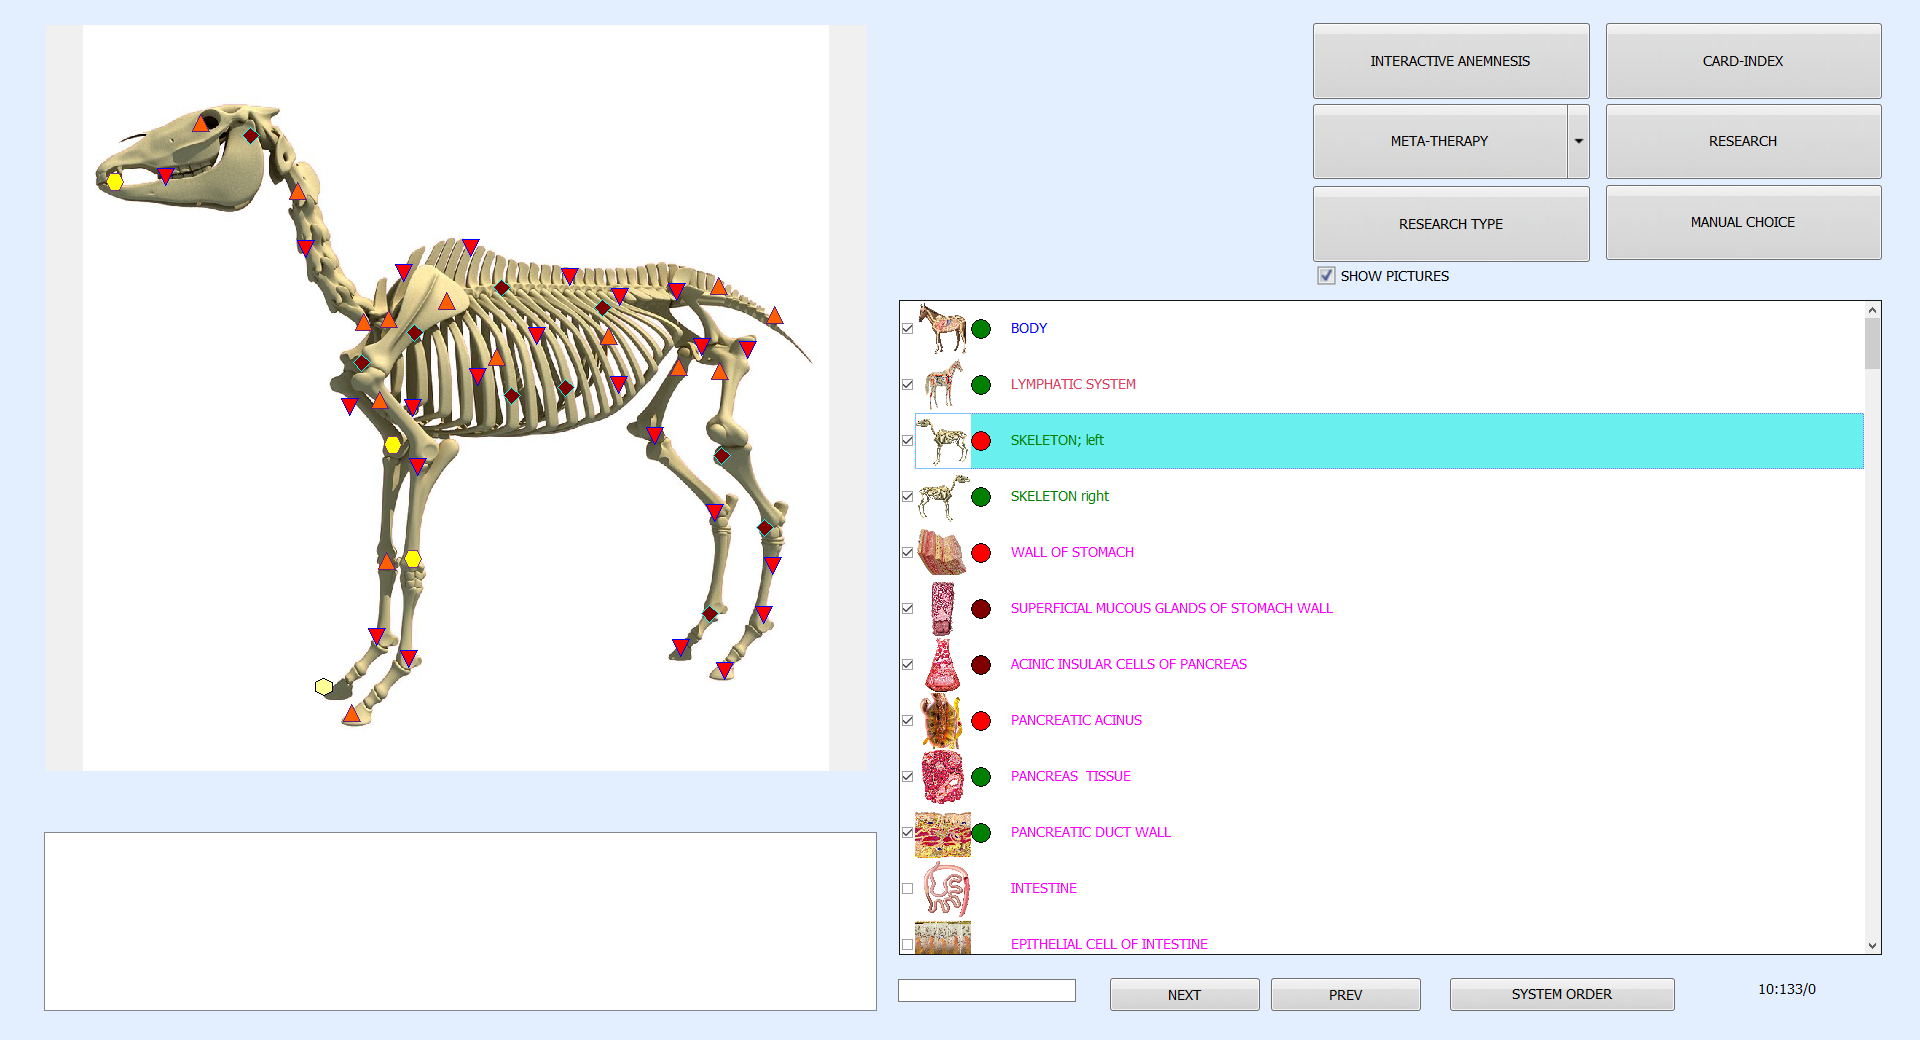This screenshot has height=1040, width=1920.
Task: Click the Acinic Insular Cells pancreas icon
Action: click(x=942, y=665)
